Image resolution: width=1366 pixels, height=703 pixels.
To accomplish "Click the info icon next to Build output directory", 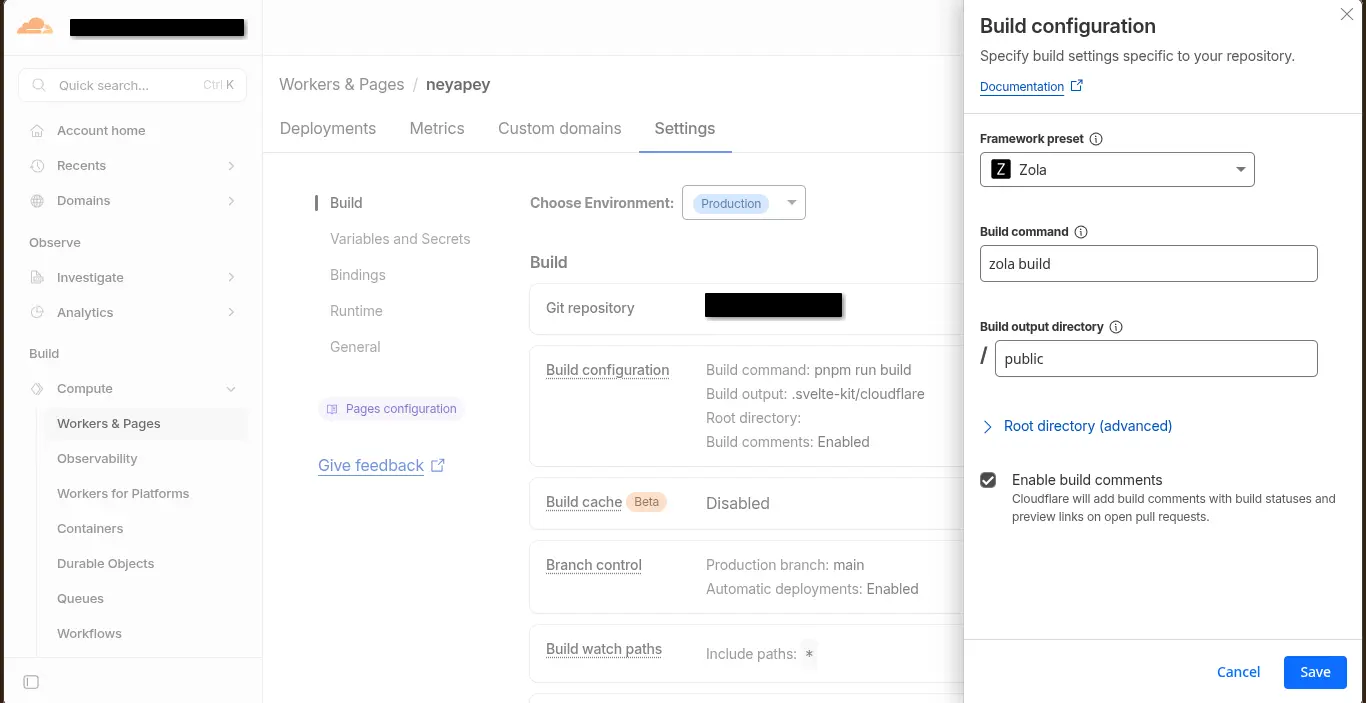I will pos(1117,327).
